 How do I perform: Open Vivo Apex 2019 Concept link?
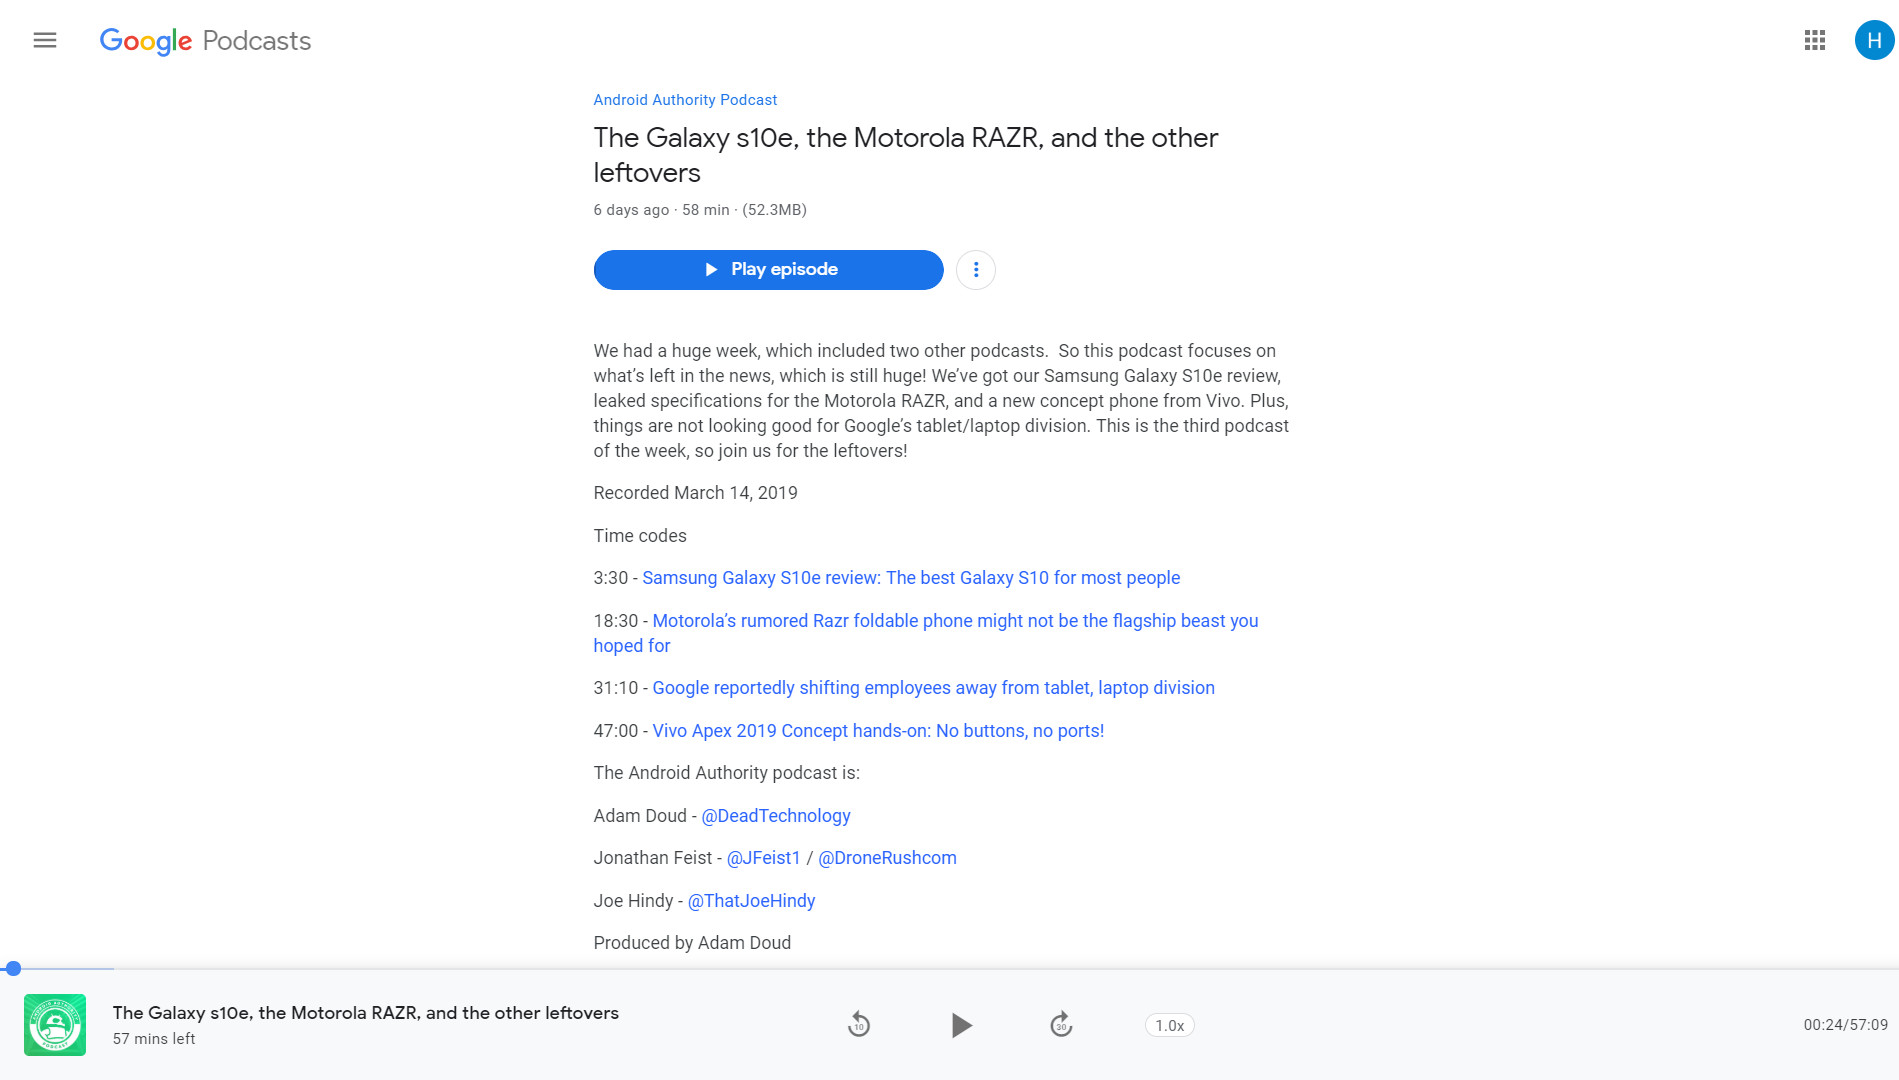pos(878,731)
